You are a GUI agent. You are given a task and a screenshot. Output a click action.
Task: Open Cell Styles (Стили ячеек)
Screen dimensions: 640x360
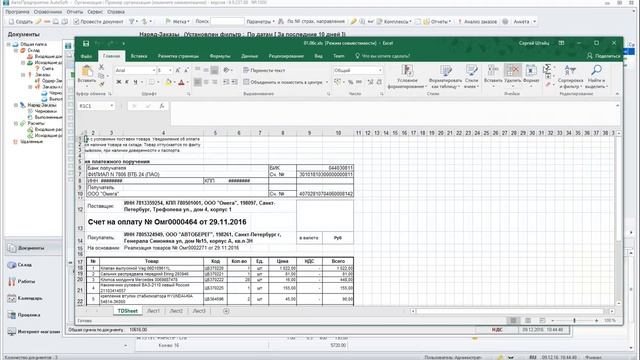(x=471, y=77)
